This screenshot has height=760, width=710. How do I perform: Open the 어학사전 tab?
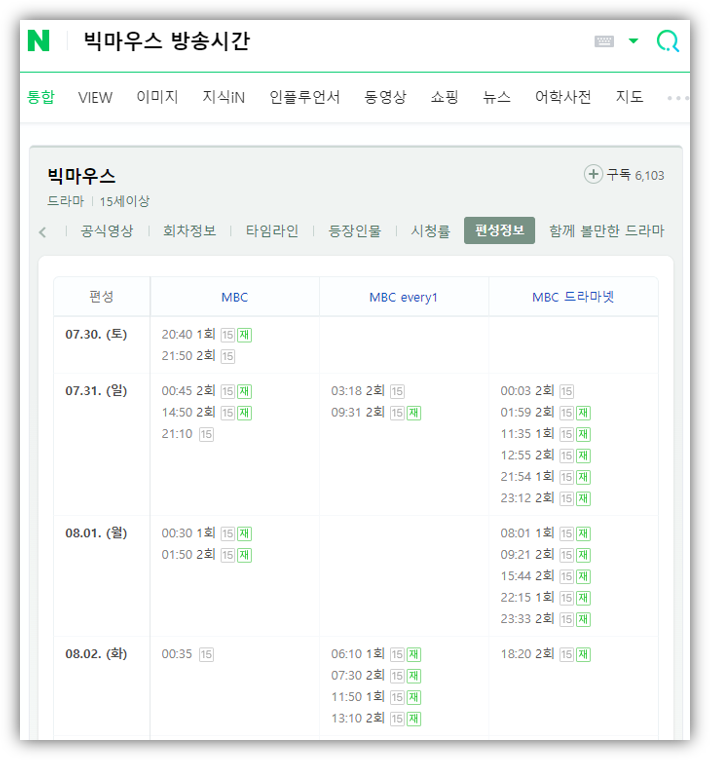(563, 97)
